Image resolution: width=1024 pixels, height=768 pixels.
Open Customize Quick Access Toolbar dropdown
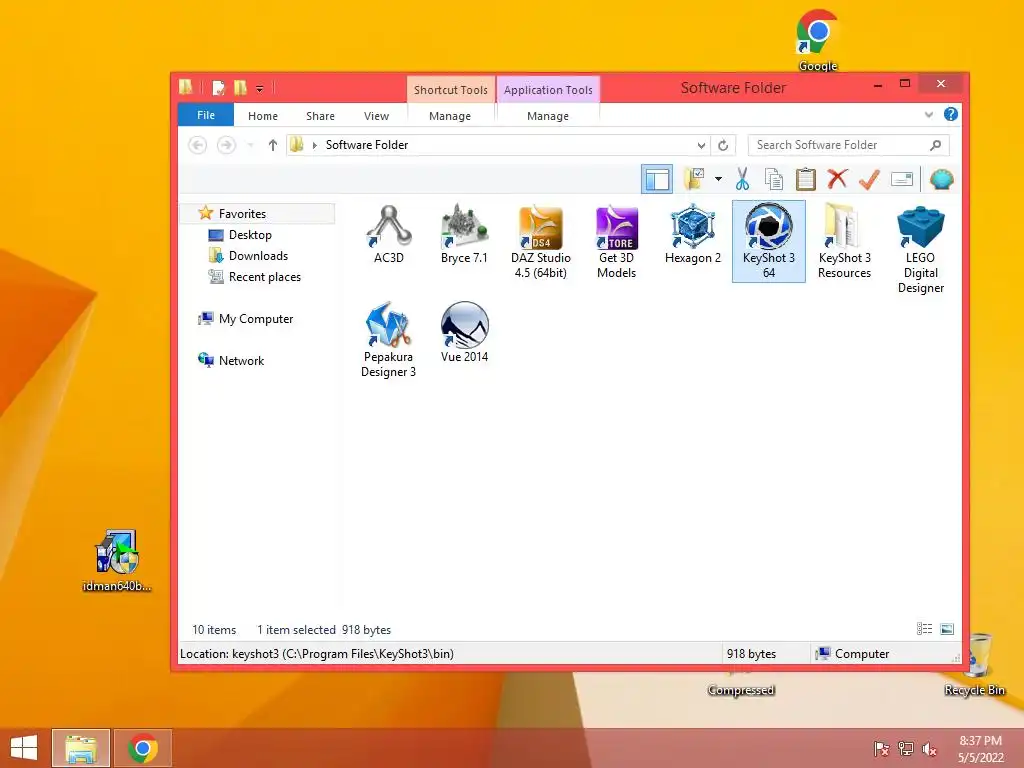coord(259,88)
